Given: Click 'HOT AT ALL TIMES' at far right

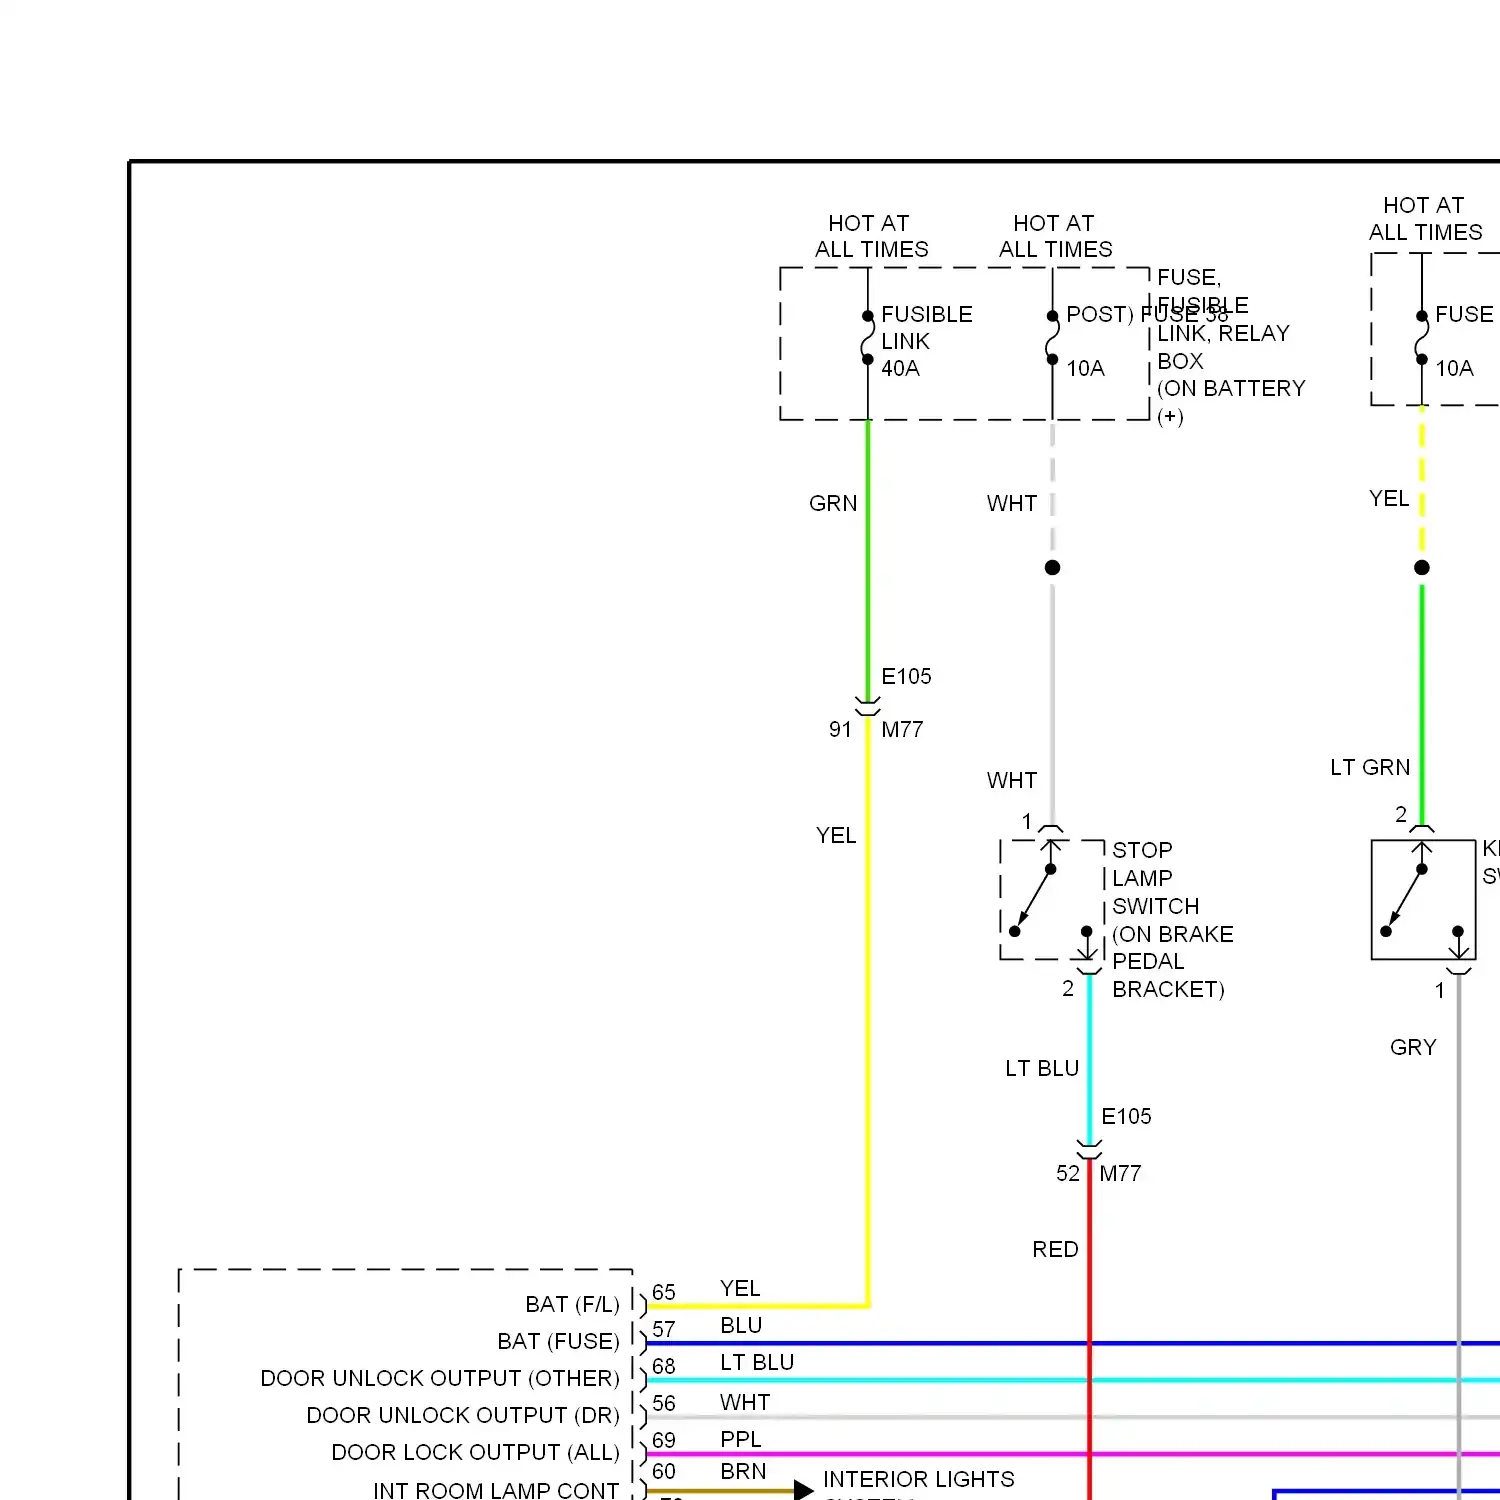Looking at the screenshot, I should pos(1425,218).
